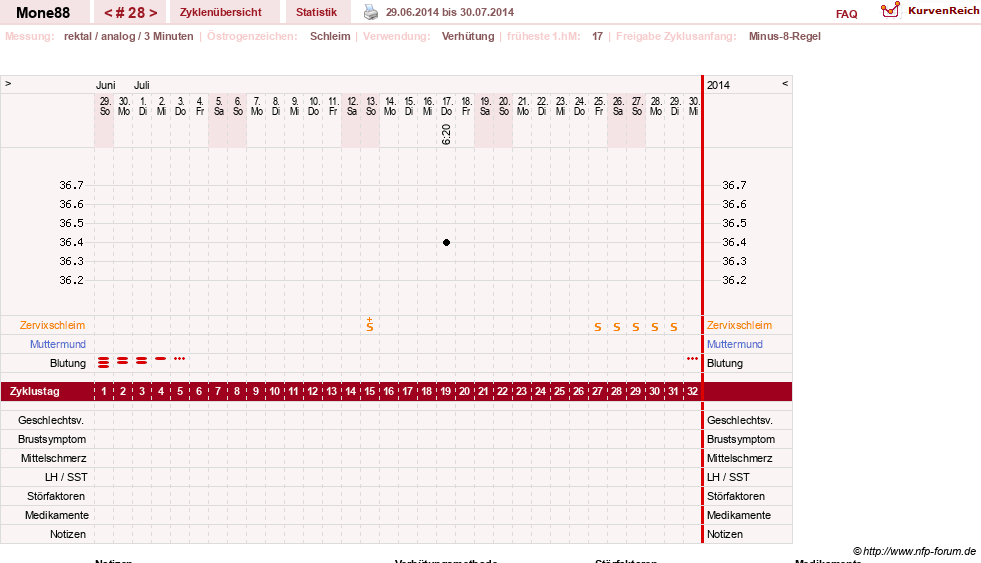Image resolution: width=981 pixels, height=563 pixels.
Task: Click the spotting dots on cycle day 32
Action: [x=692, y=358]
